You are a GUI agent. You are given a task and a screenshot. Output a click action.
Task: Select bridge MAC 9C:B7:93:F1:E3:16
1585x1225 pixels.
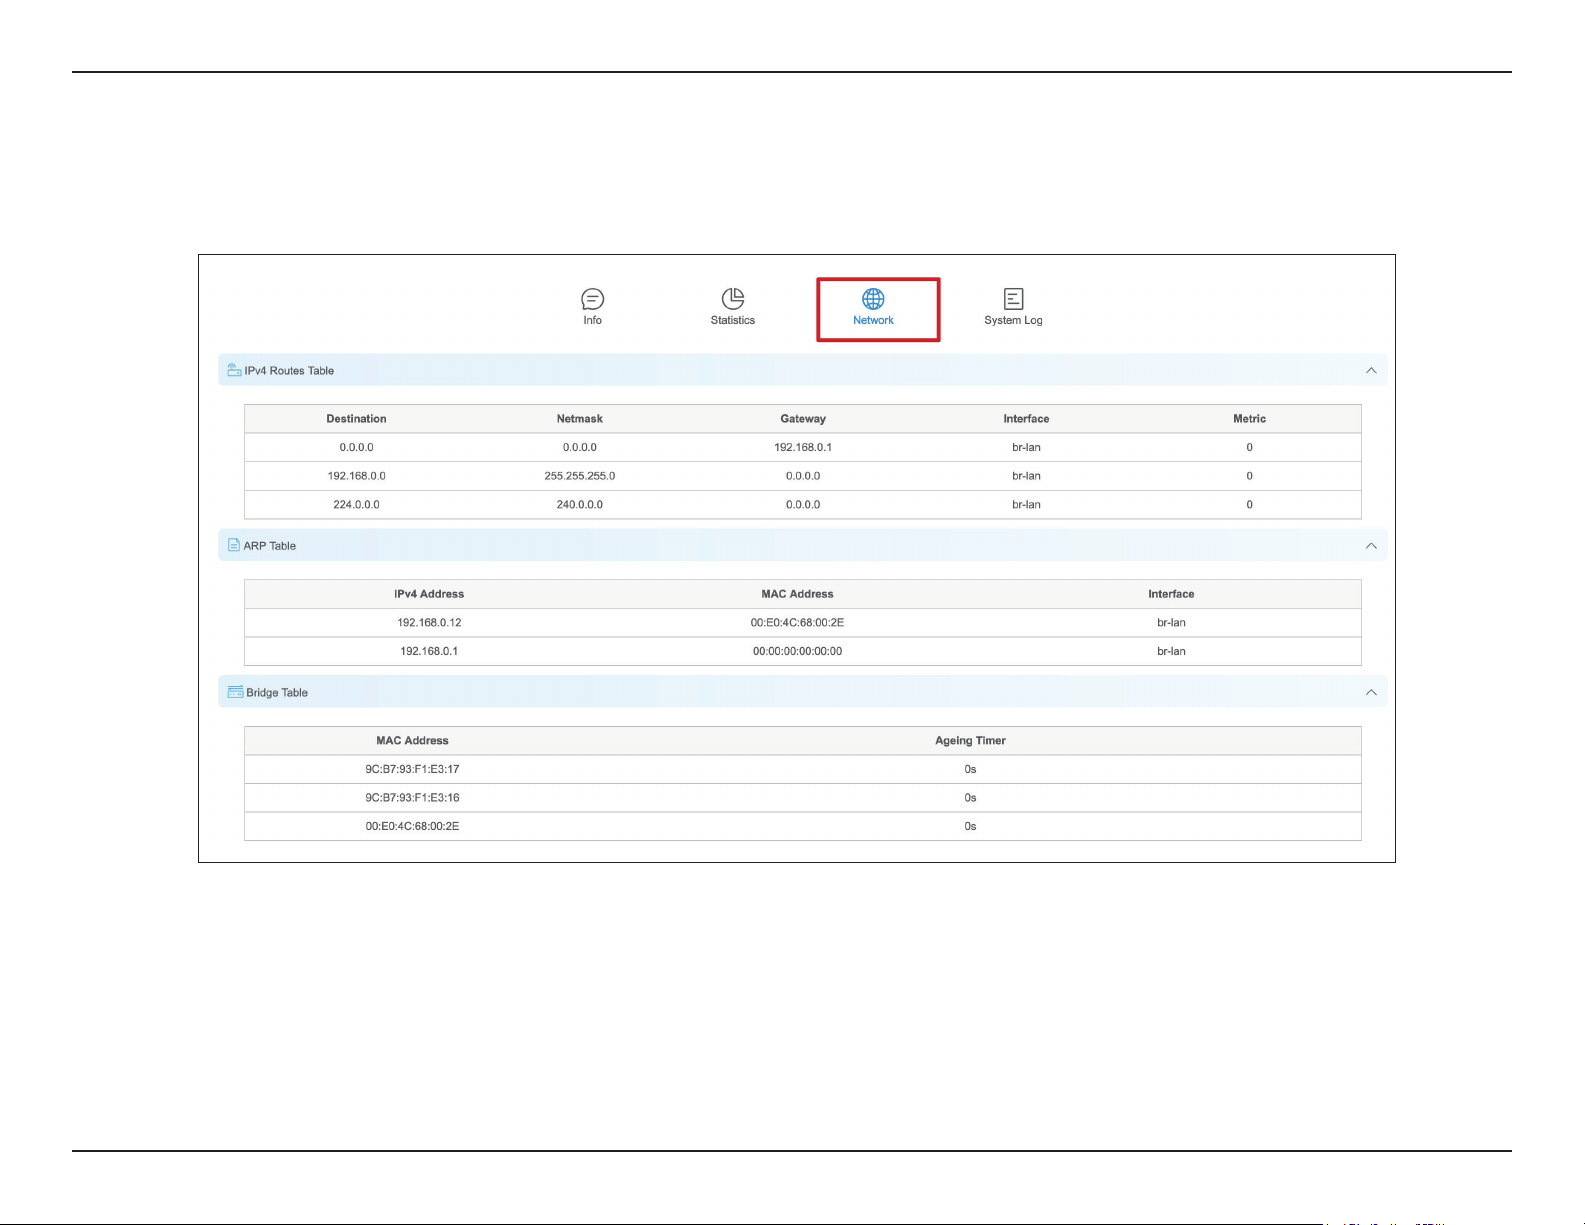[x=412, y=798]
